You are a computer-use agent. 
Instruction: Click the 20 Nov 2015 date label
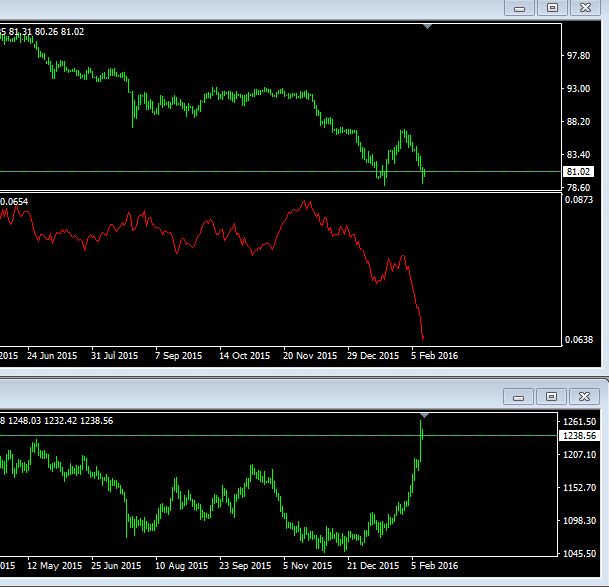point(310,356)
